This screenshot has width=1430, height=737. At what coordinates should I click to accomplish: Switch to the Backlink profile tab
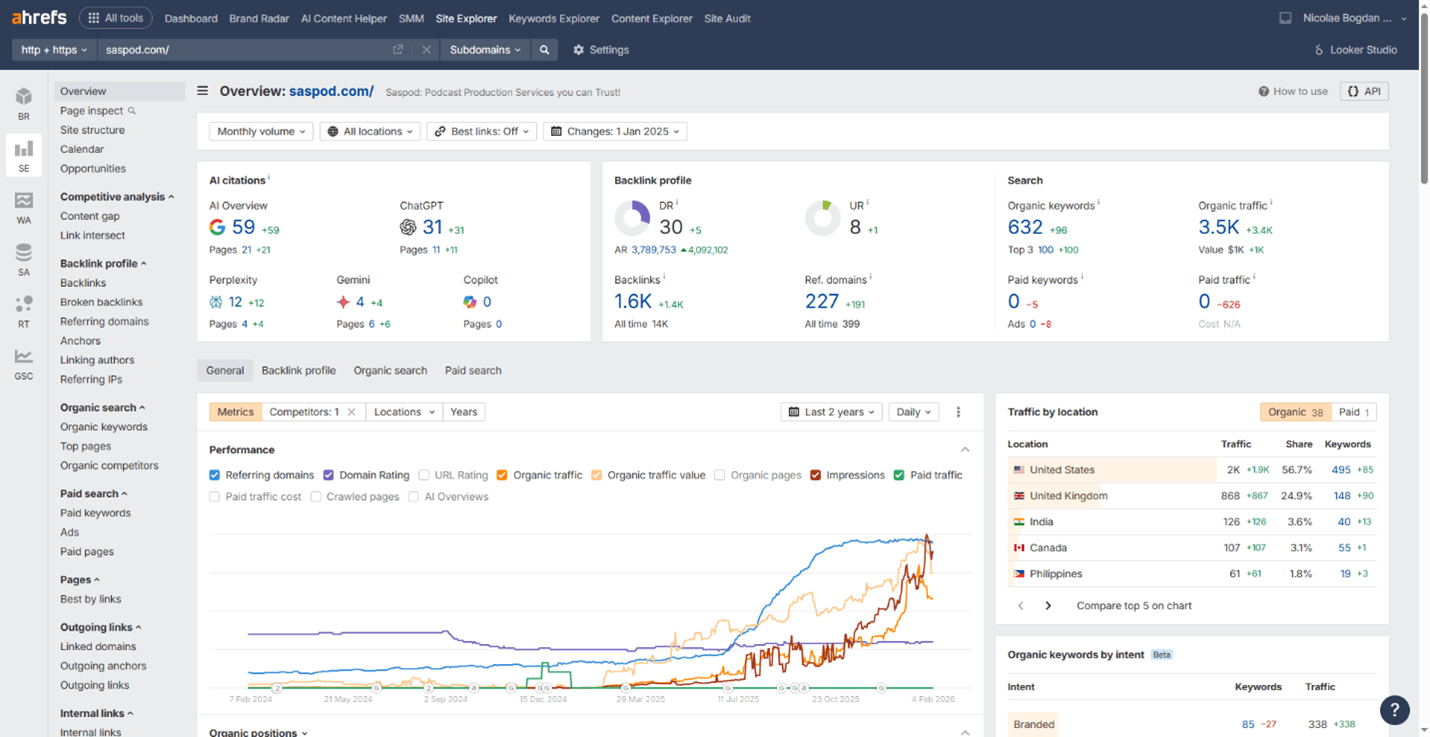pos(298,370)
